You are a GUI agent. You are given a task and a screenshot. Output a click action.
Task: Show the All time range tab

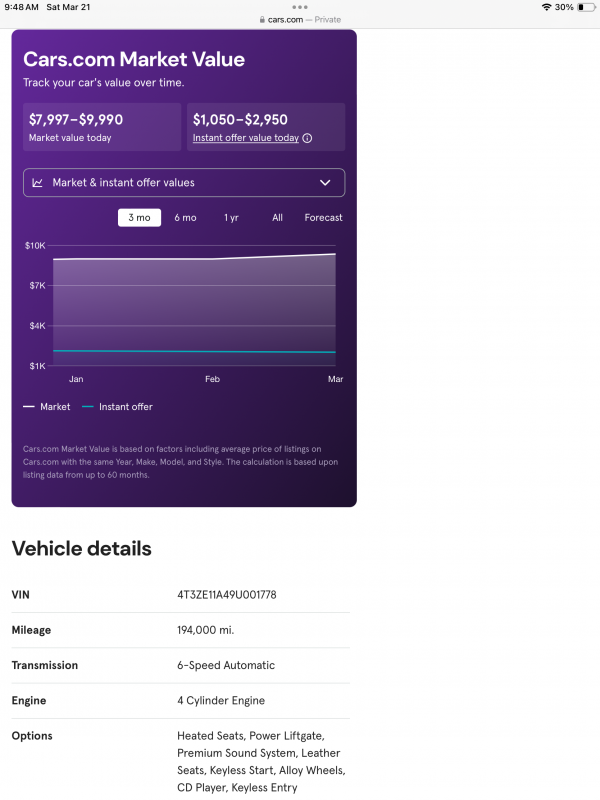point(277,217)
